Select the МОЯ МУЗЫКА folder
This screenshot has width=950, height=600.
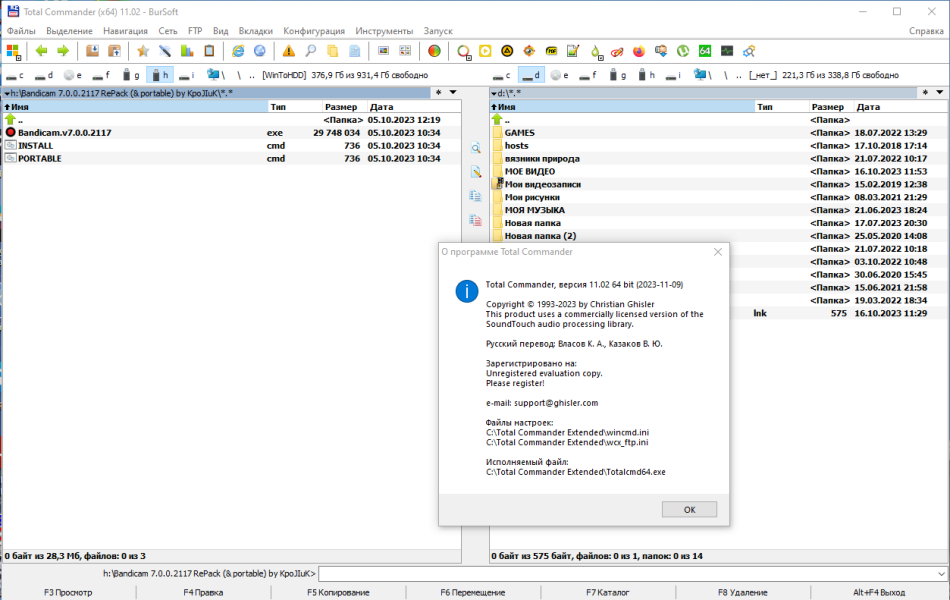(719, 210)
